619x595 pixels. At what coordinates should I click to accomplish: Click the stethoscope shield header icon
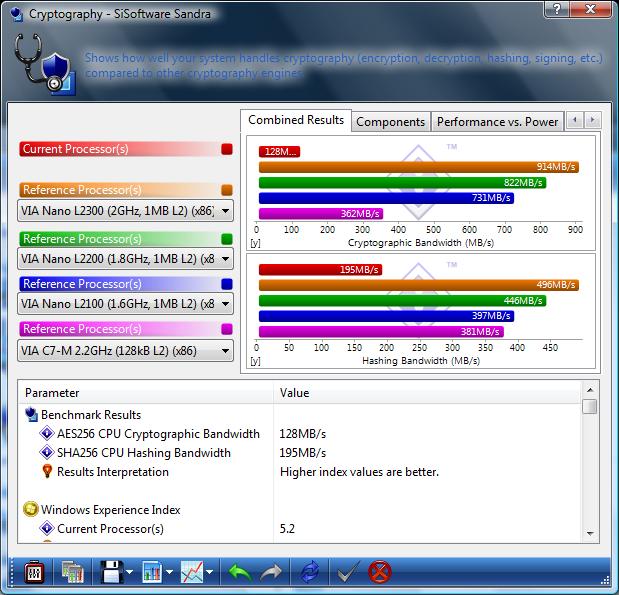click(x=45, y=65)
